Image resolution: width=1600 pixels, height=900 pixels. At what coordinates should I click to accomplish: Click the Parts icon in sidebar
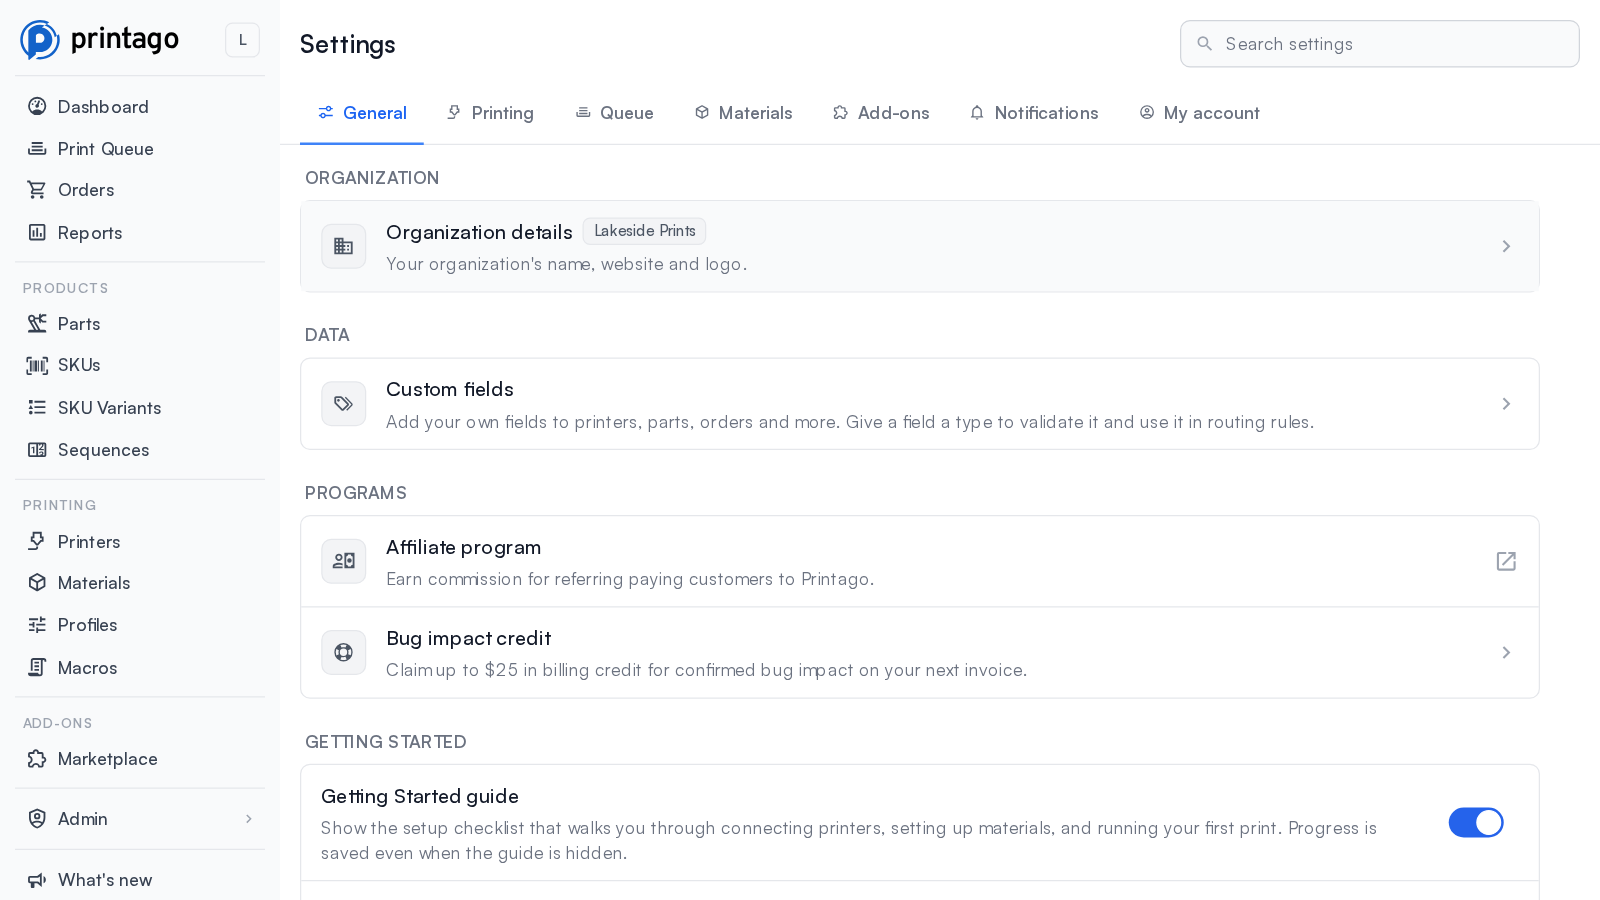[37, 324]
